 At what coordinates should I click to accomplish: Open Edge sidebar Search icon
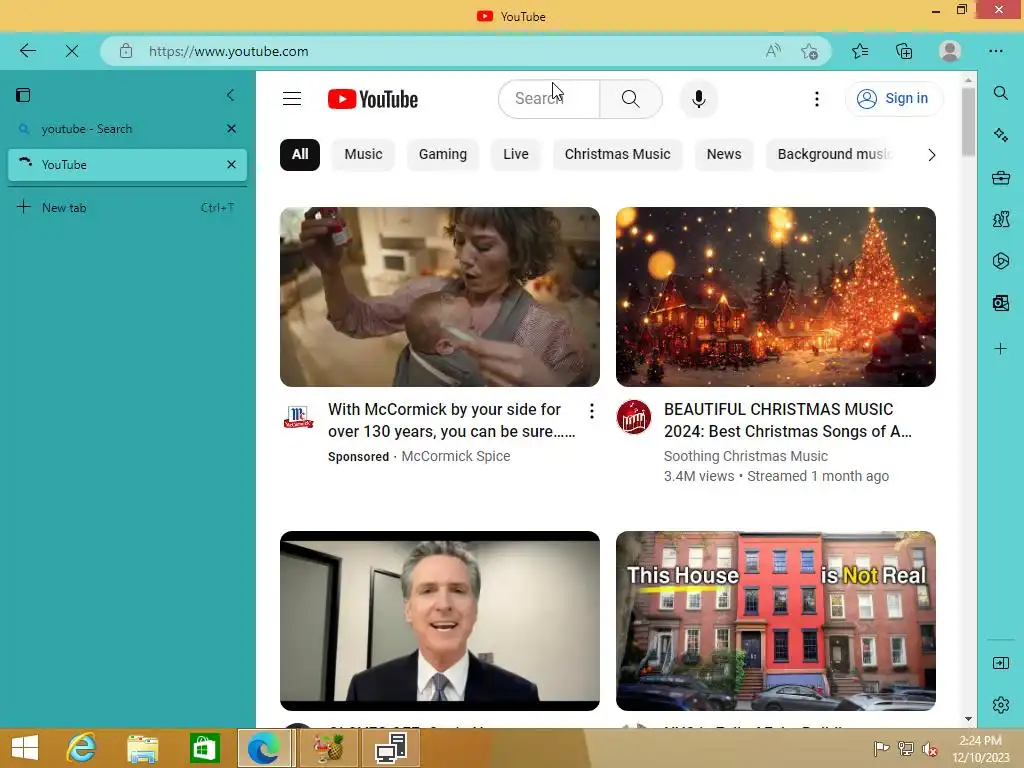1000,93
